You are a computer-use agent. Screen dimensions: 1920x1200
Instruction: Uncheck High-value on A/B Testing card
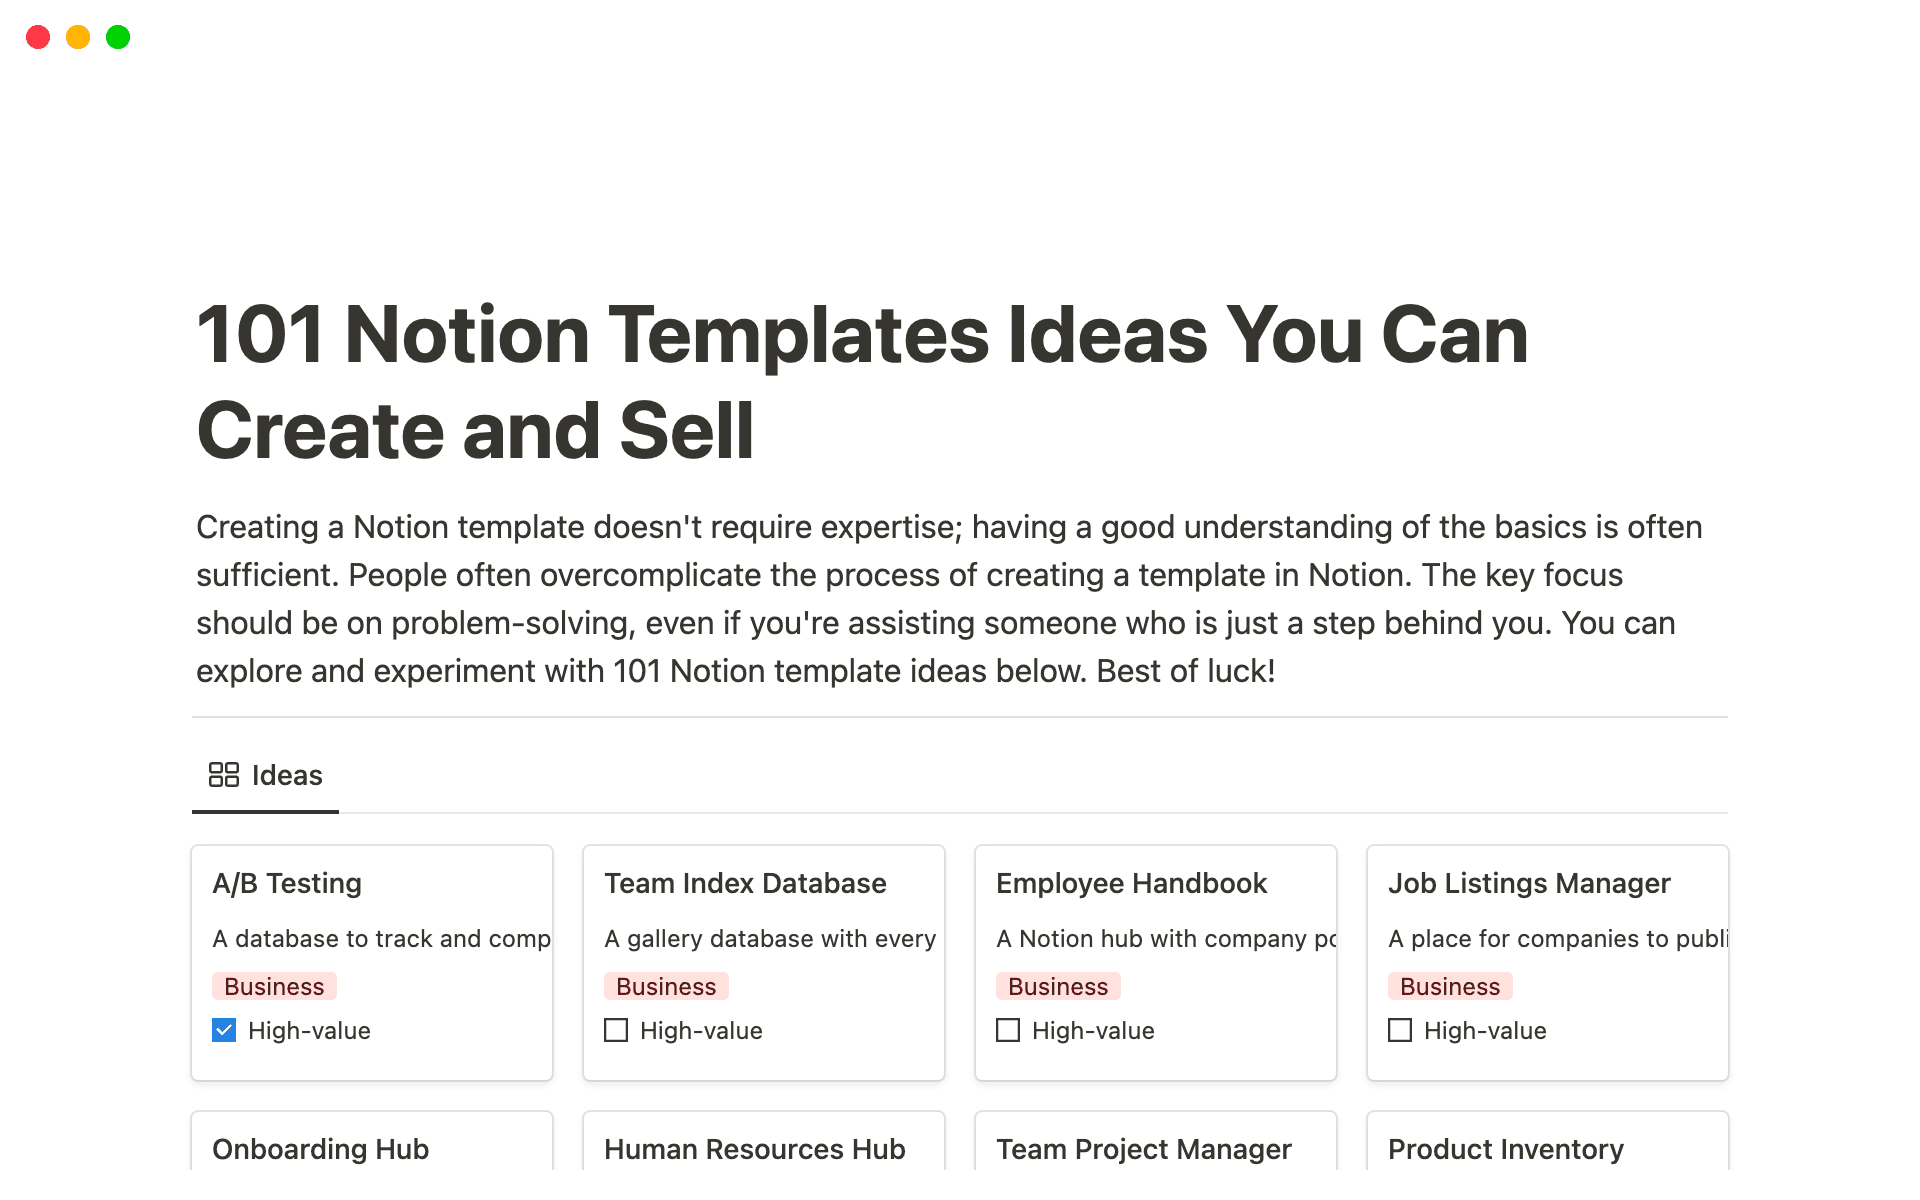(x=223, y=1029)
